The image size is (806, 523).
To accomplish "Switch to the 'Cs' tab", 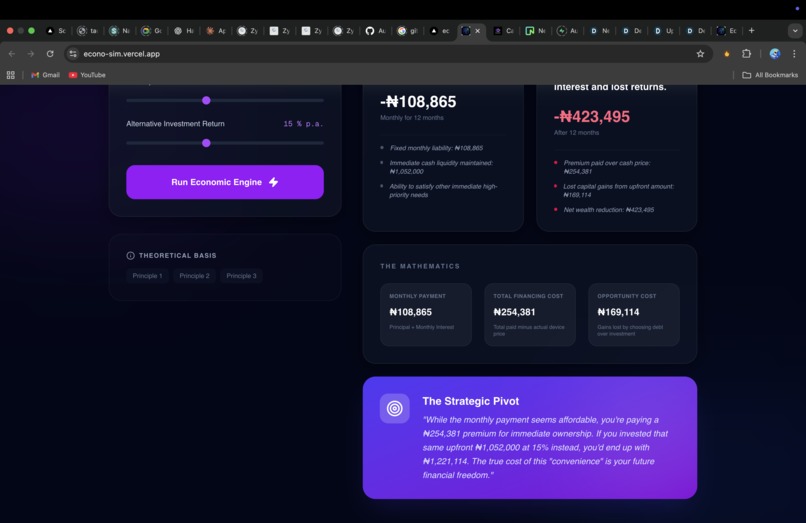I will click(x=503, y=31).
